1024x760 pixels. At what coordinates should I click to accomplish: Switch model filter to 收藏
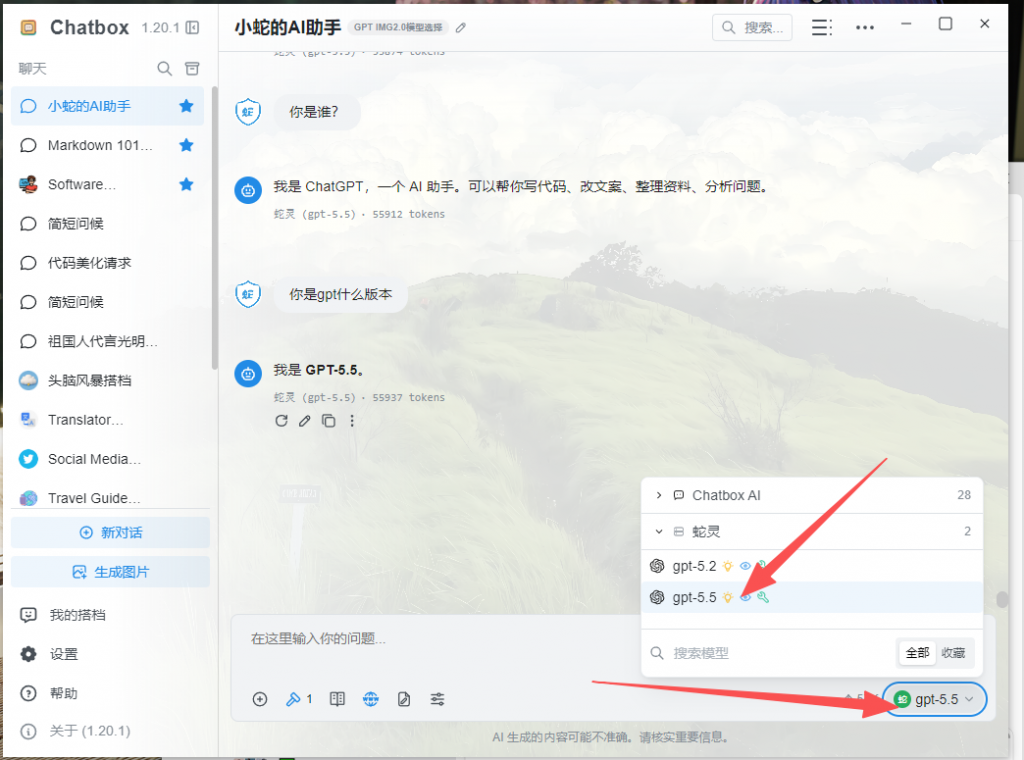pos(953,653)
